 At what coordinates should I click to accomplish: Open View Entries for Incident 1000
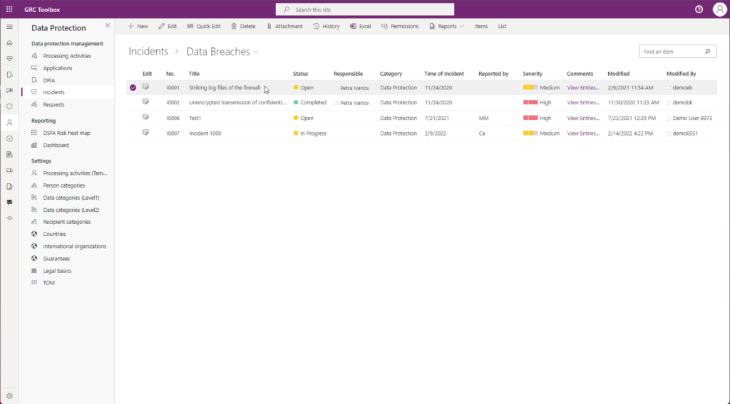click(x=583, y=134)
